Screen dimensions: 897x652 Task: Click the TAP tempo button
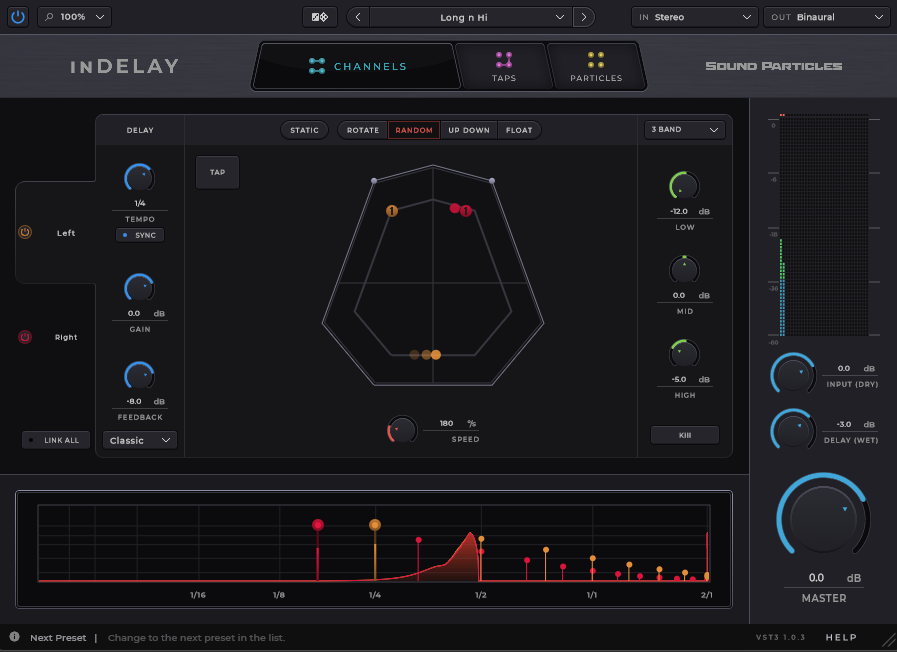[x=217, y=172]
